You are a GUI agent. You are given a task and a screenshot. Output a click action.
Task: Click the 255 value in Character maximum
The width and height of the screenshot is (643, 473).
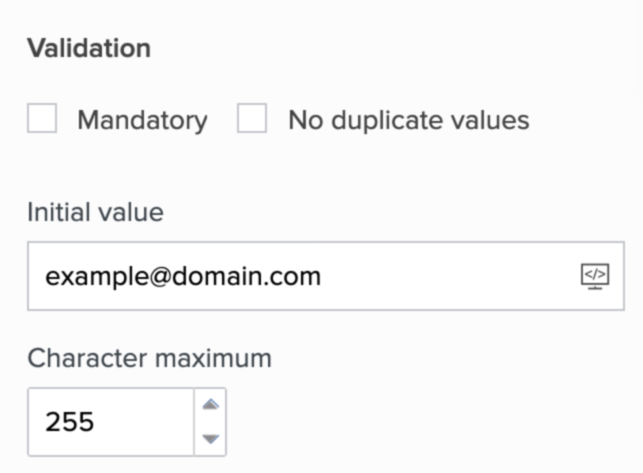[70, 421]
